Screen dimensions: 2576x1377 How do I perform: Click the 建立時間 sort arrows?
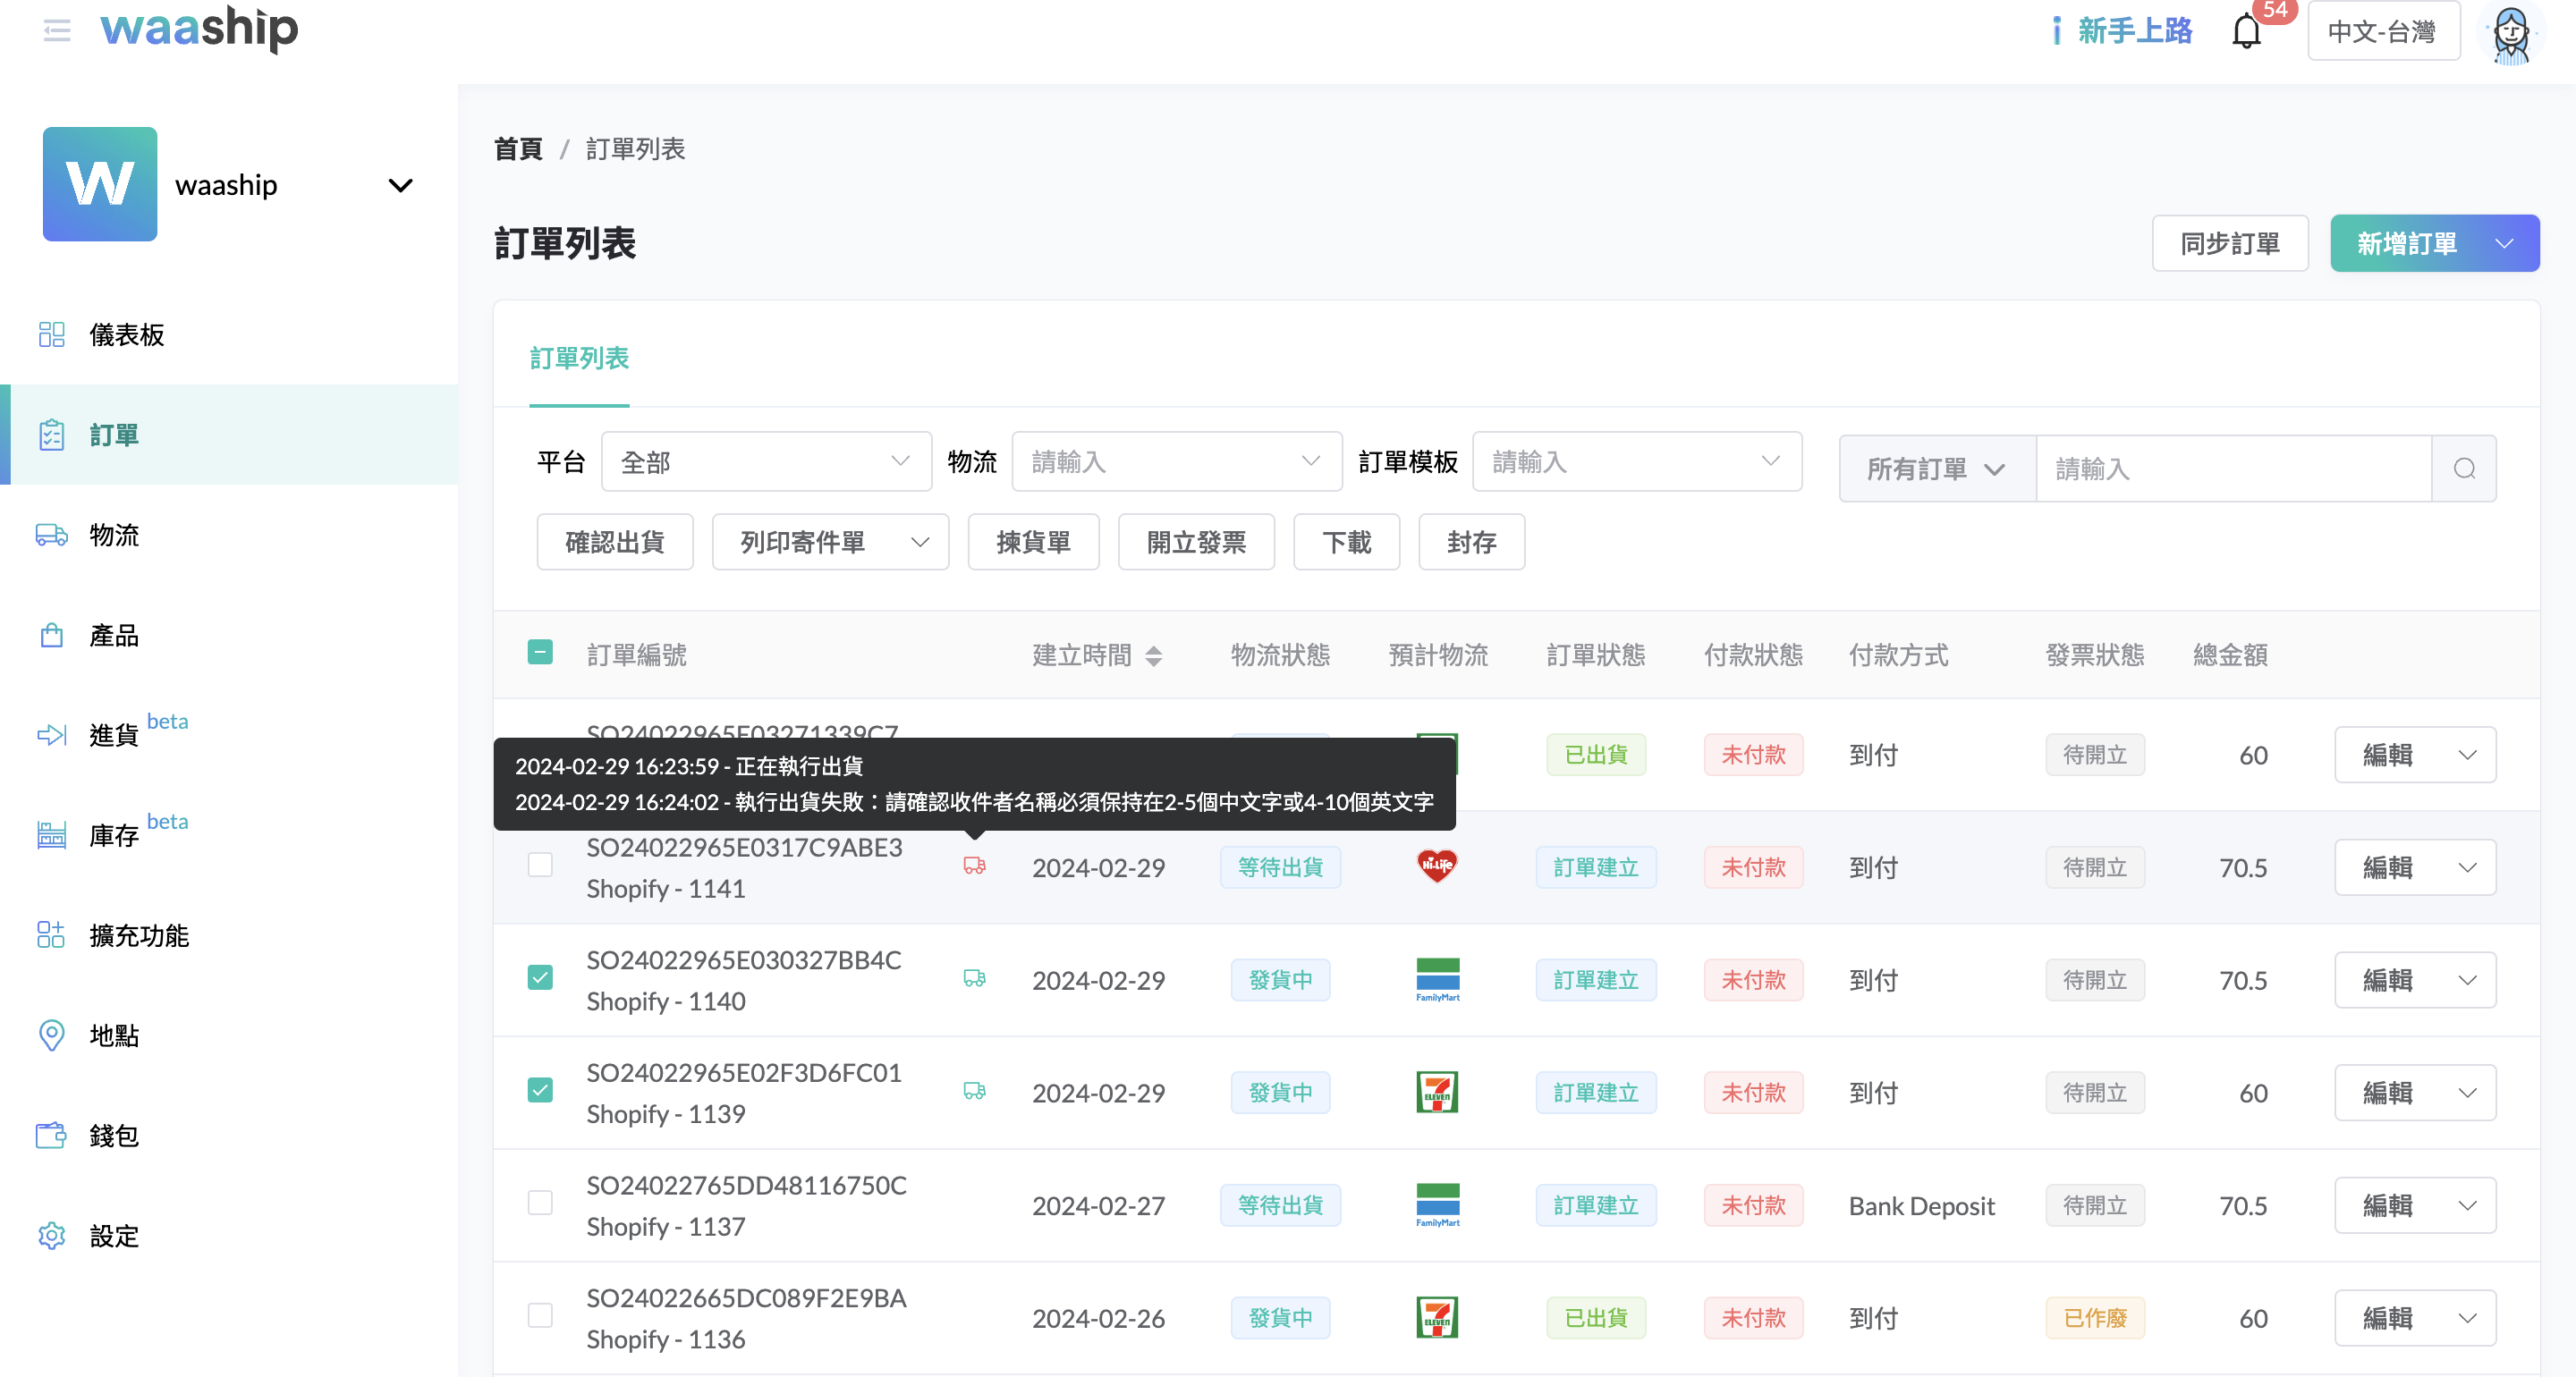[x=1154, y=656]
